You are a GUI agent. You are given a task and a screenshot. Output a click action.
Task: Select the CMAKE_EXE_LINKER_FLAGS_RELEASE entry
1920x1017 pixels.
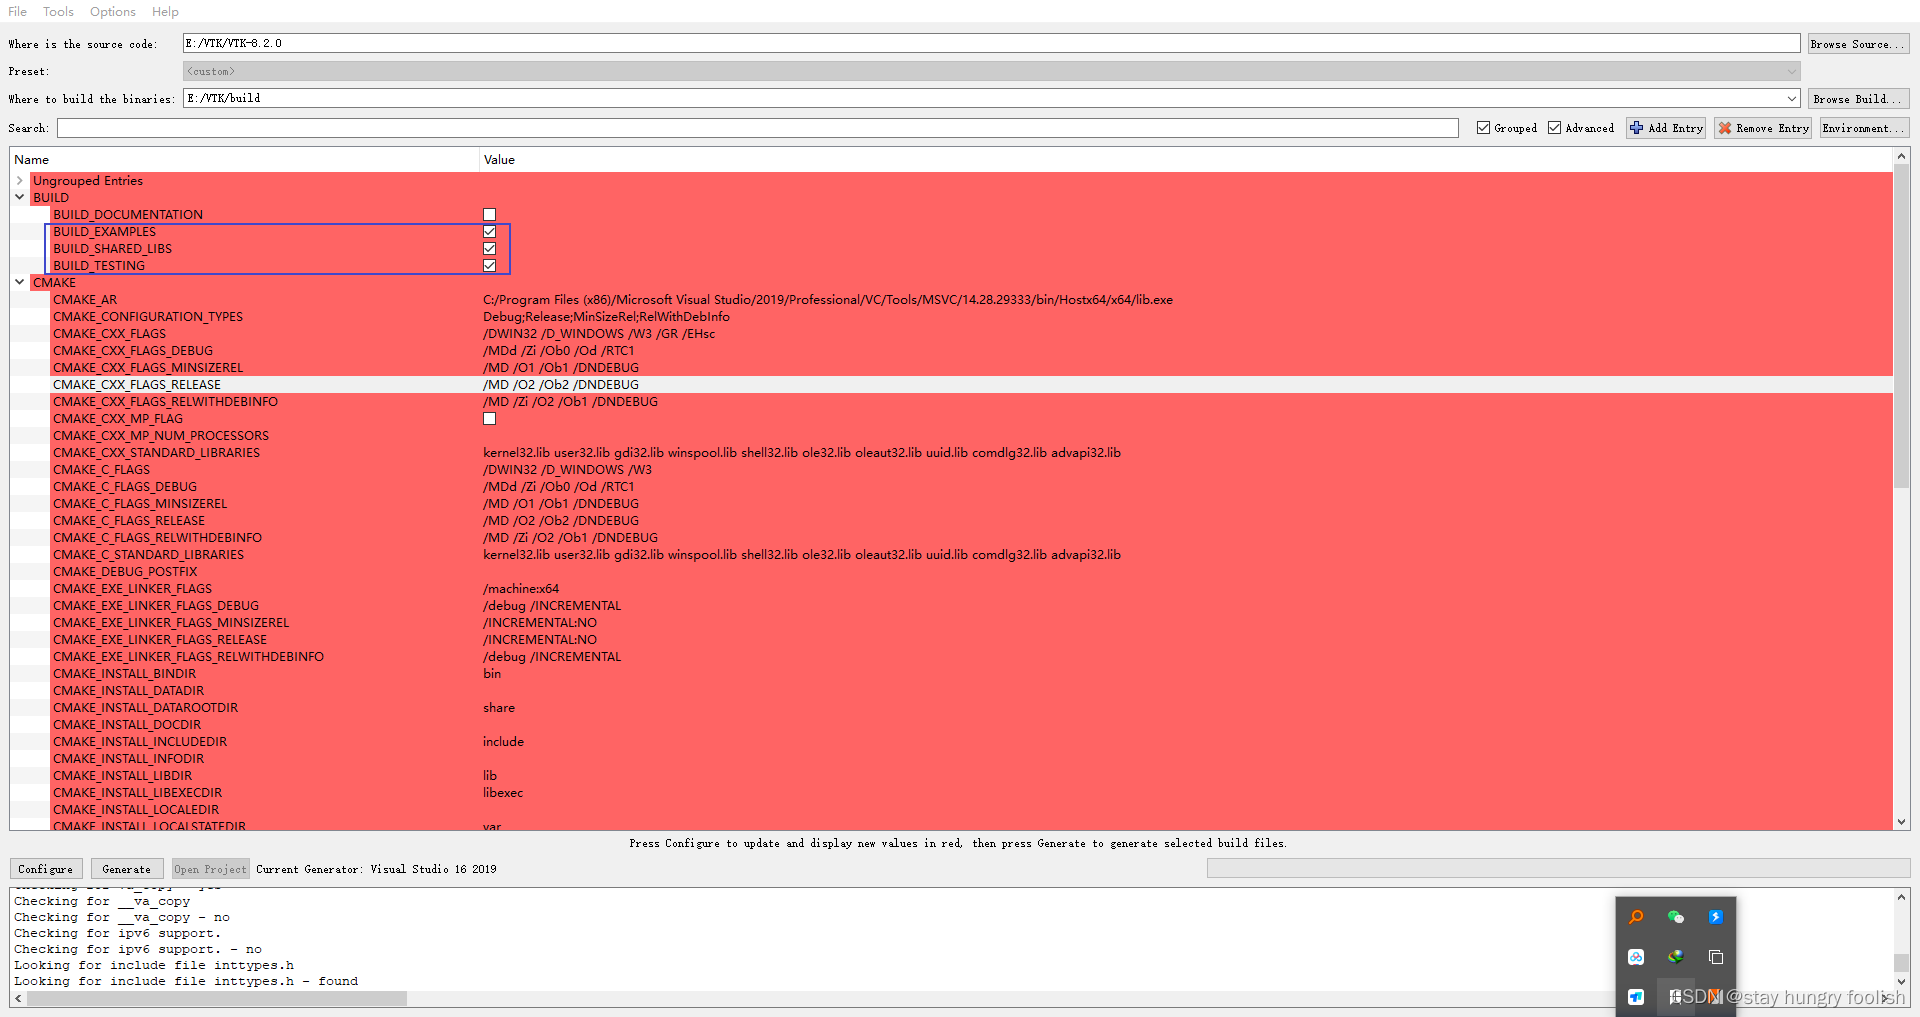click(x=160, y=640)
